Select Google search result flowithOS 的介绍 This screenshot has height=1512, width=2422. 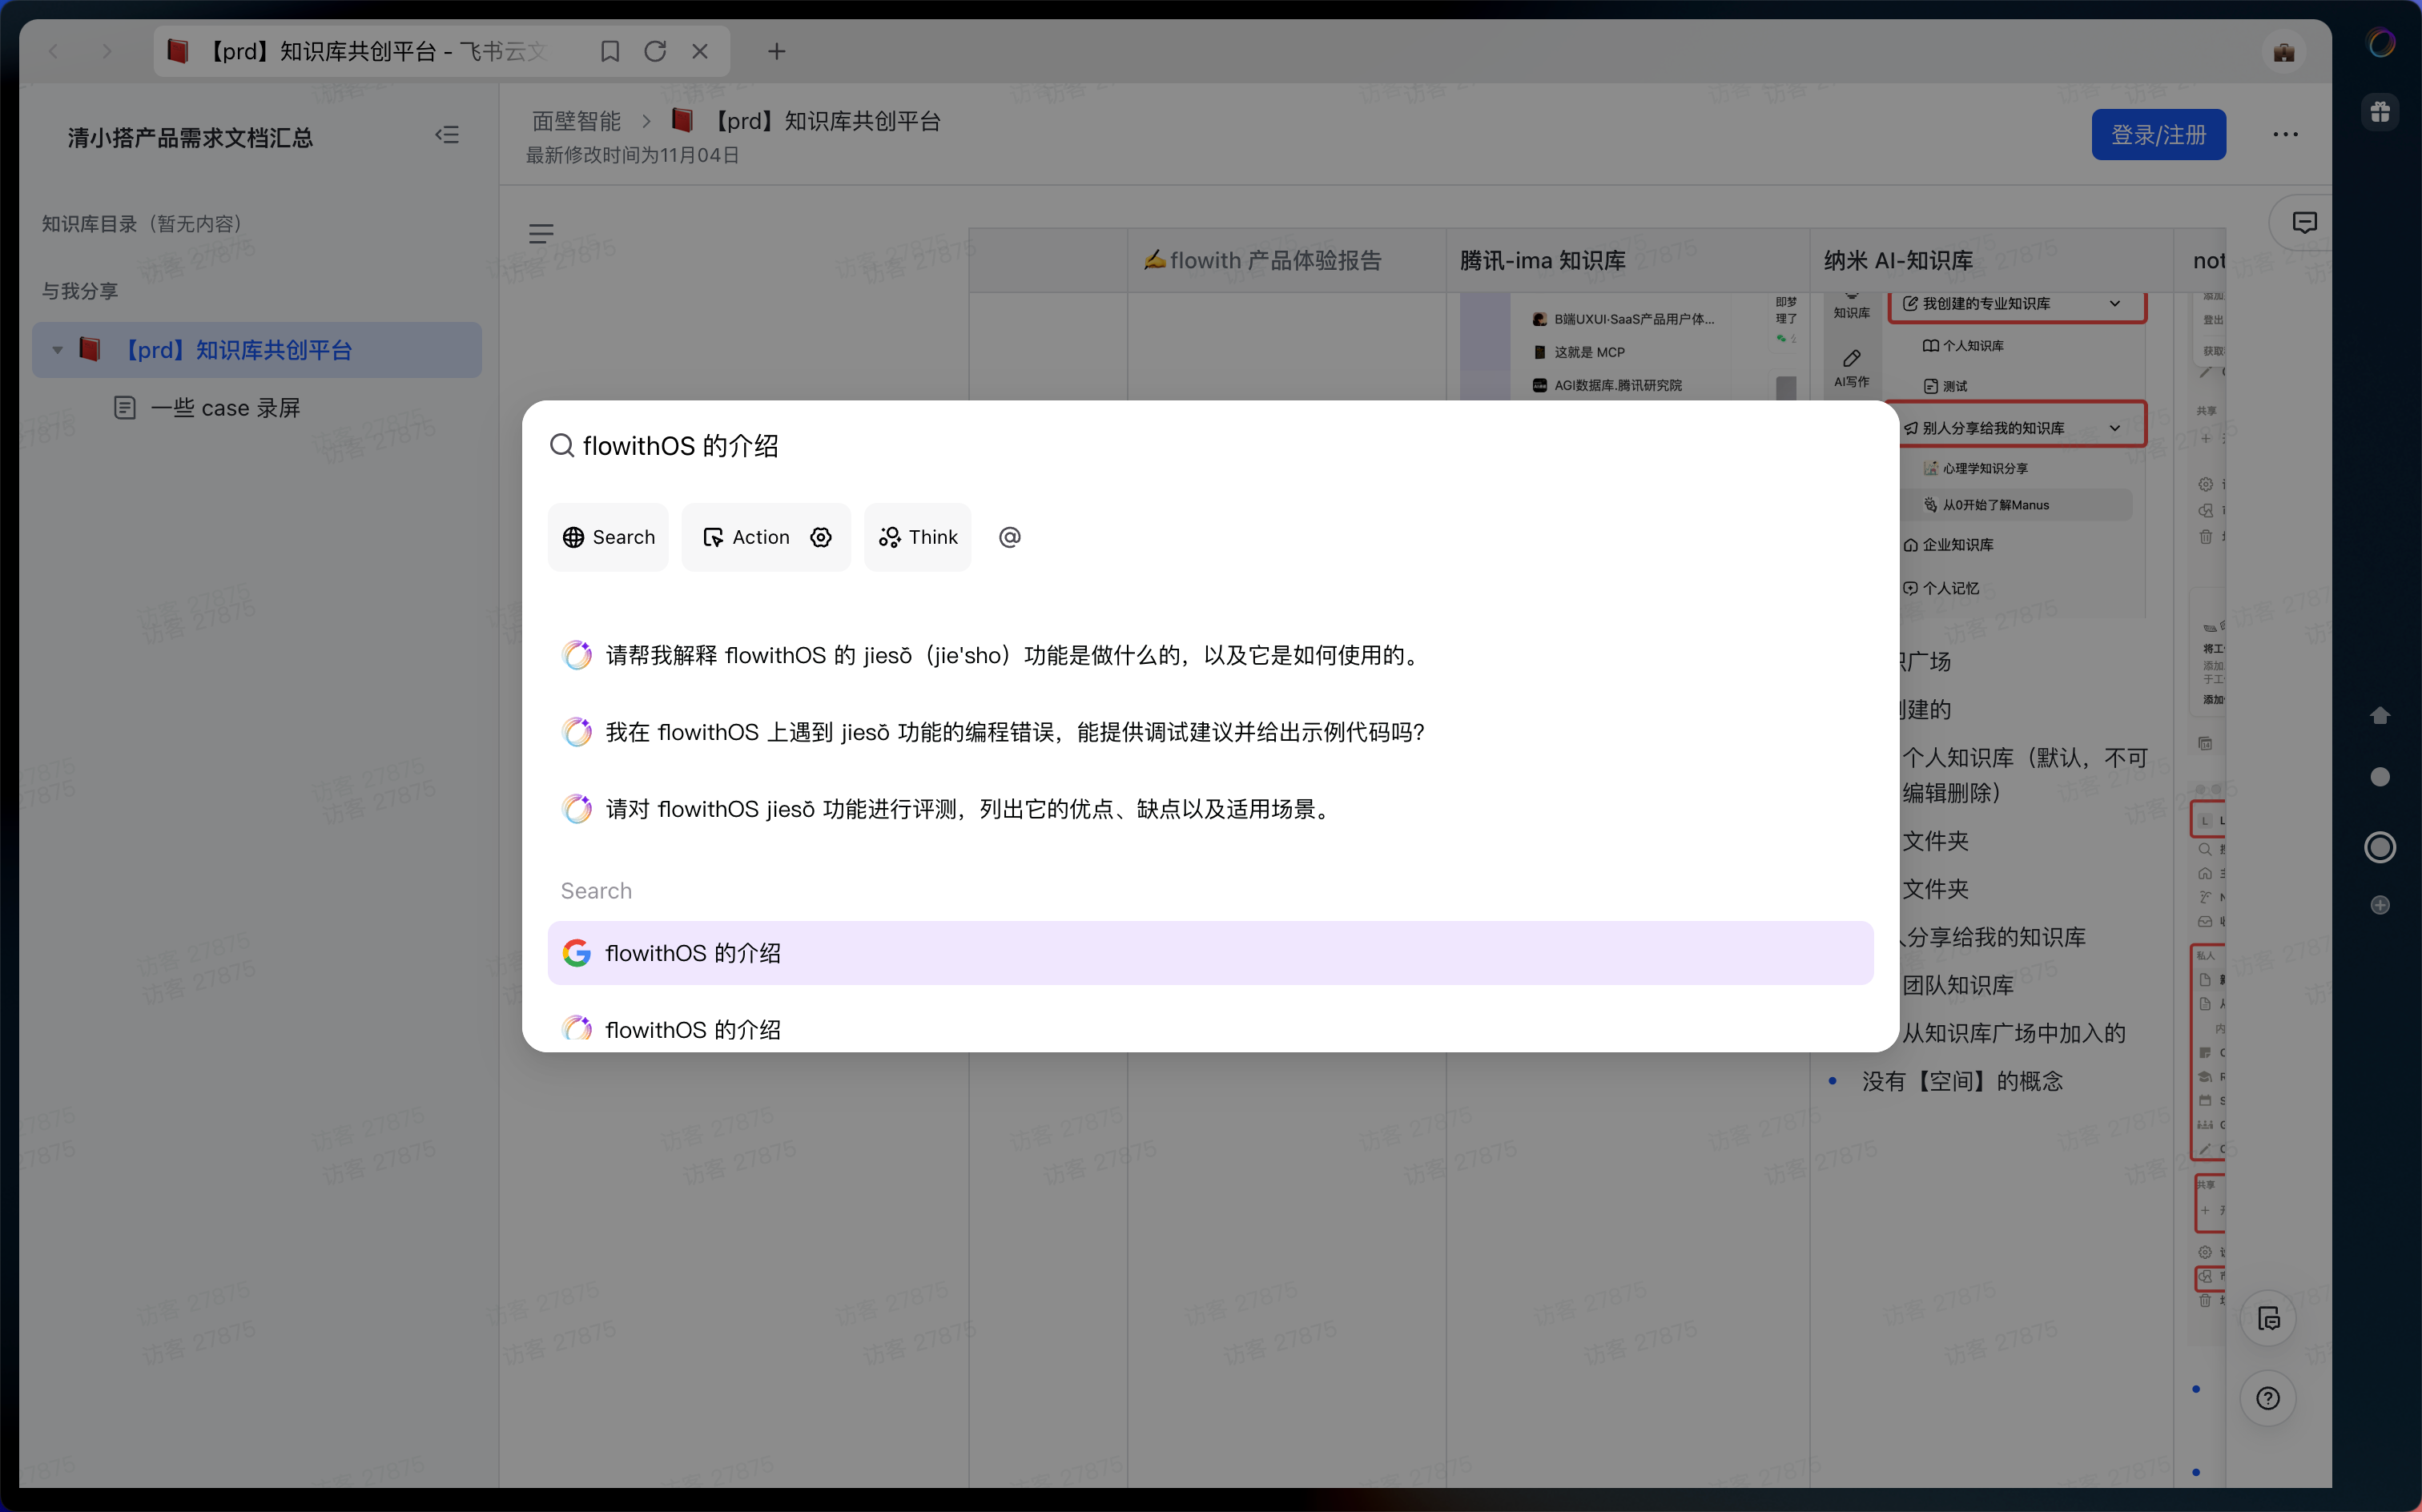1210,952
